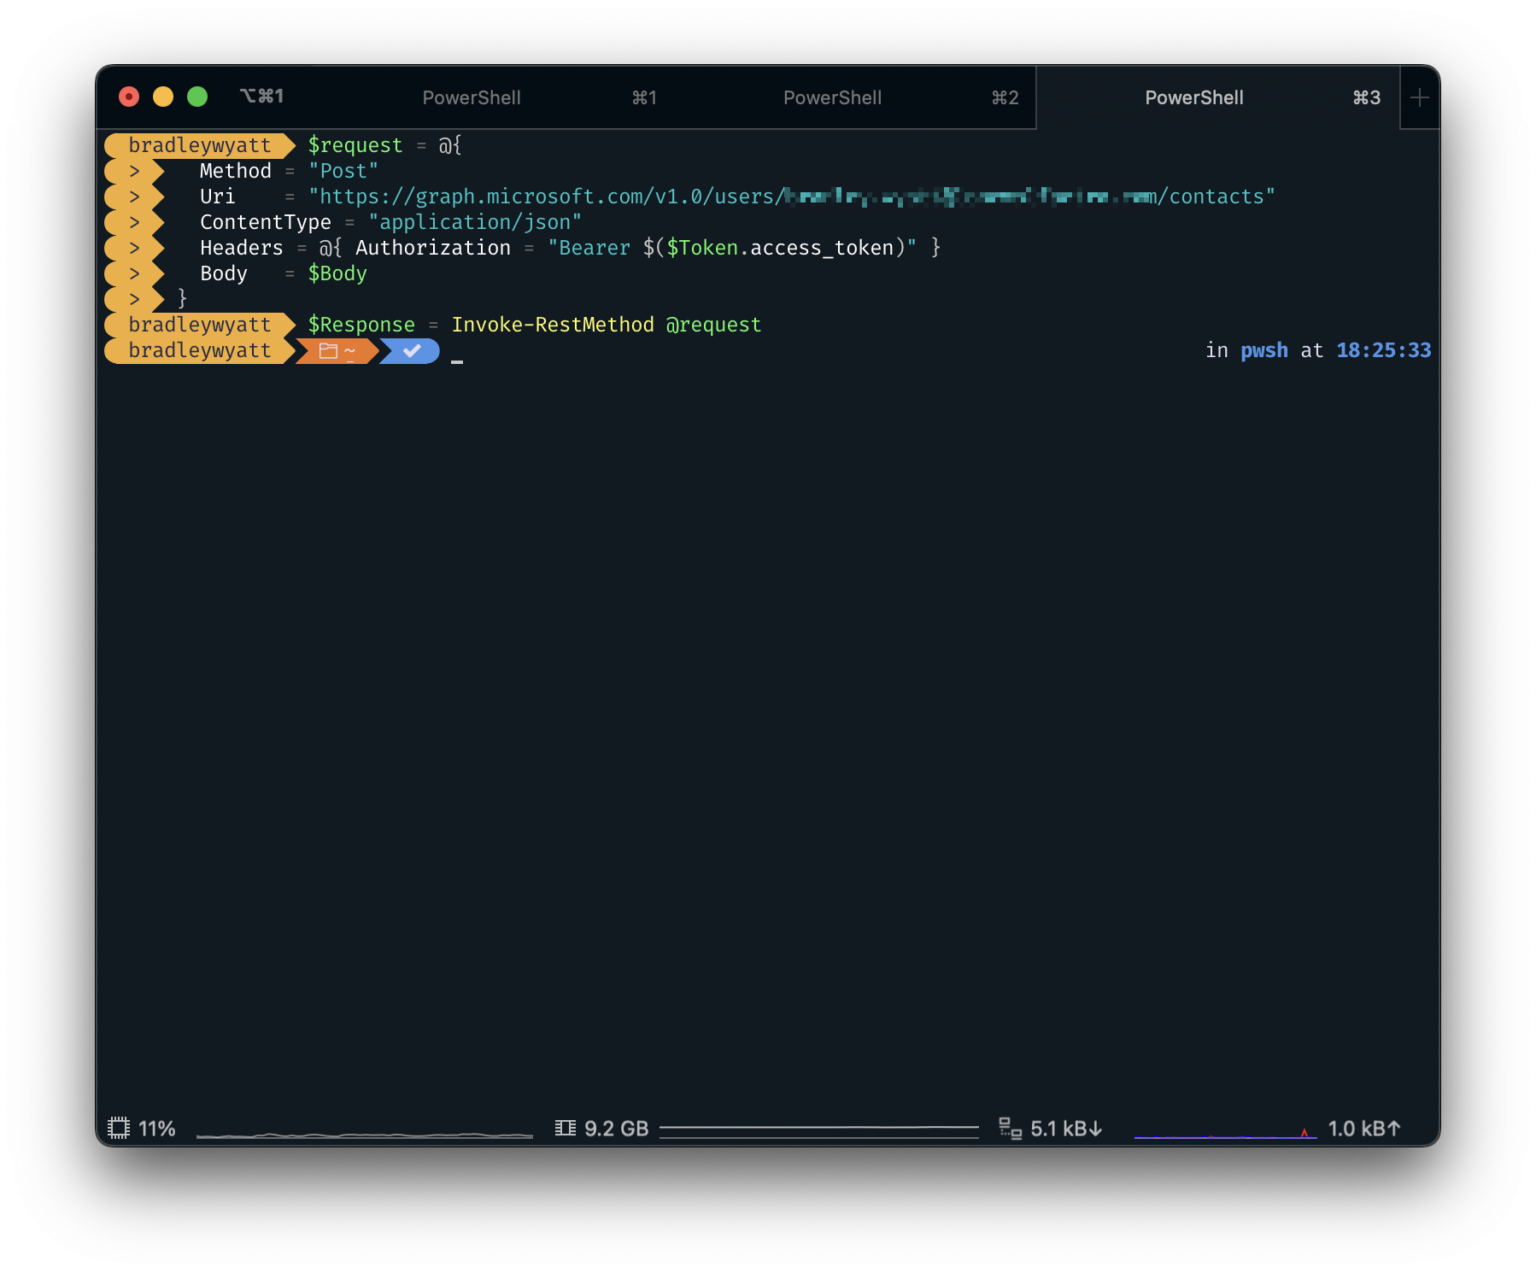Click the red close window button
Screen dimensions: 1536x1273
point(129,96)
